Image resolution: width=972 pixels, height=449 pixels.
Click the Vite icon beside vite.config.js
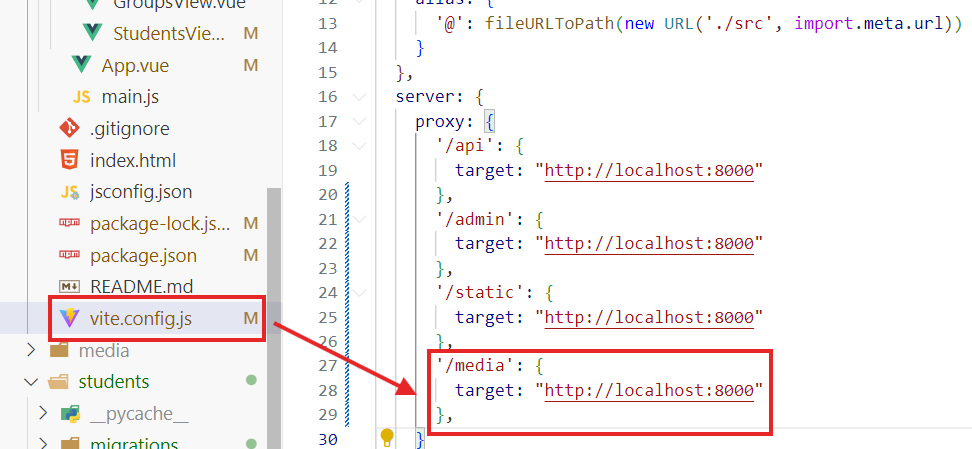coord(69,319)
